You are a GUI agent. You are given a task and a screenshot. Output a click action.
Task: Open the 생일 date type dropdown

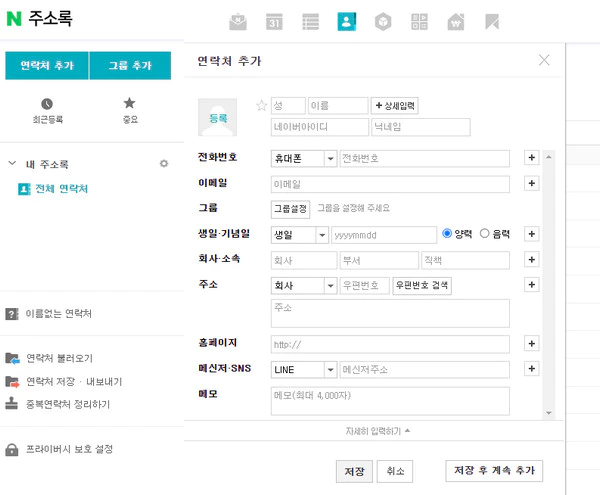click(x=300, y=234)
